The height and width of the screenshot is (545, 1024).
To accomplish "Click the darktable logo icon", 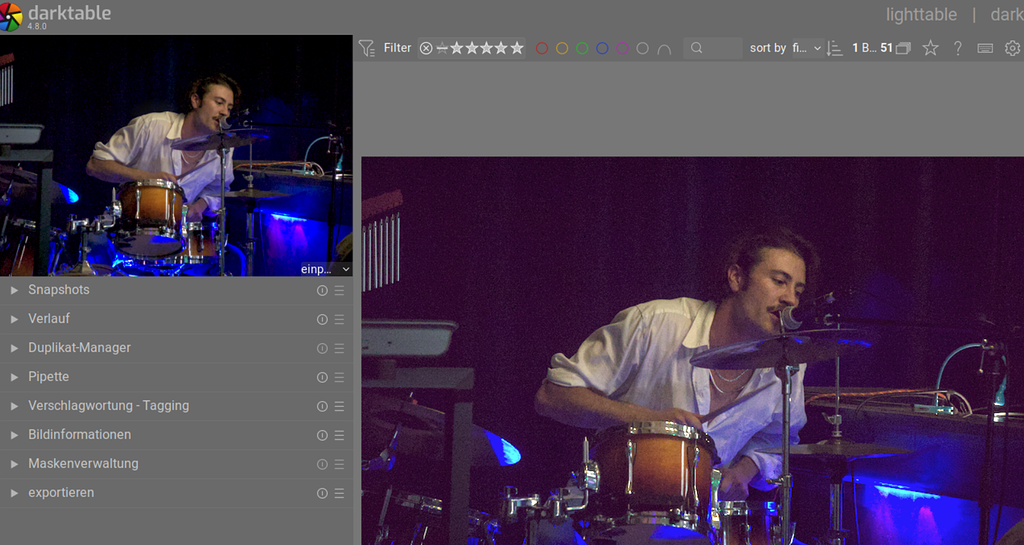I will (x=11, y=16).
